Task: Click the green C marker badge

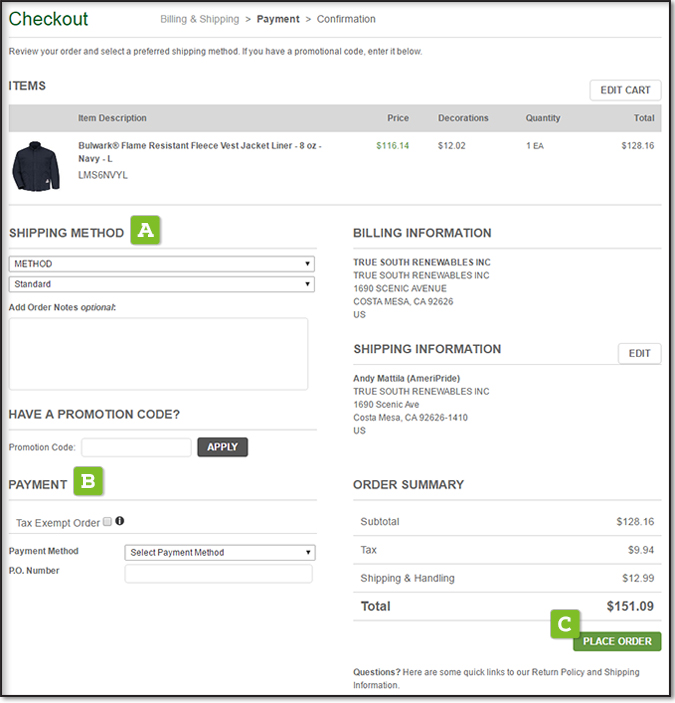Action: 564,624
